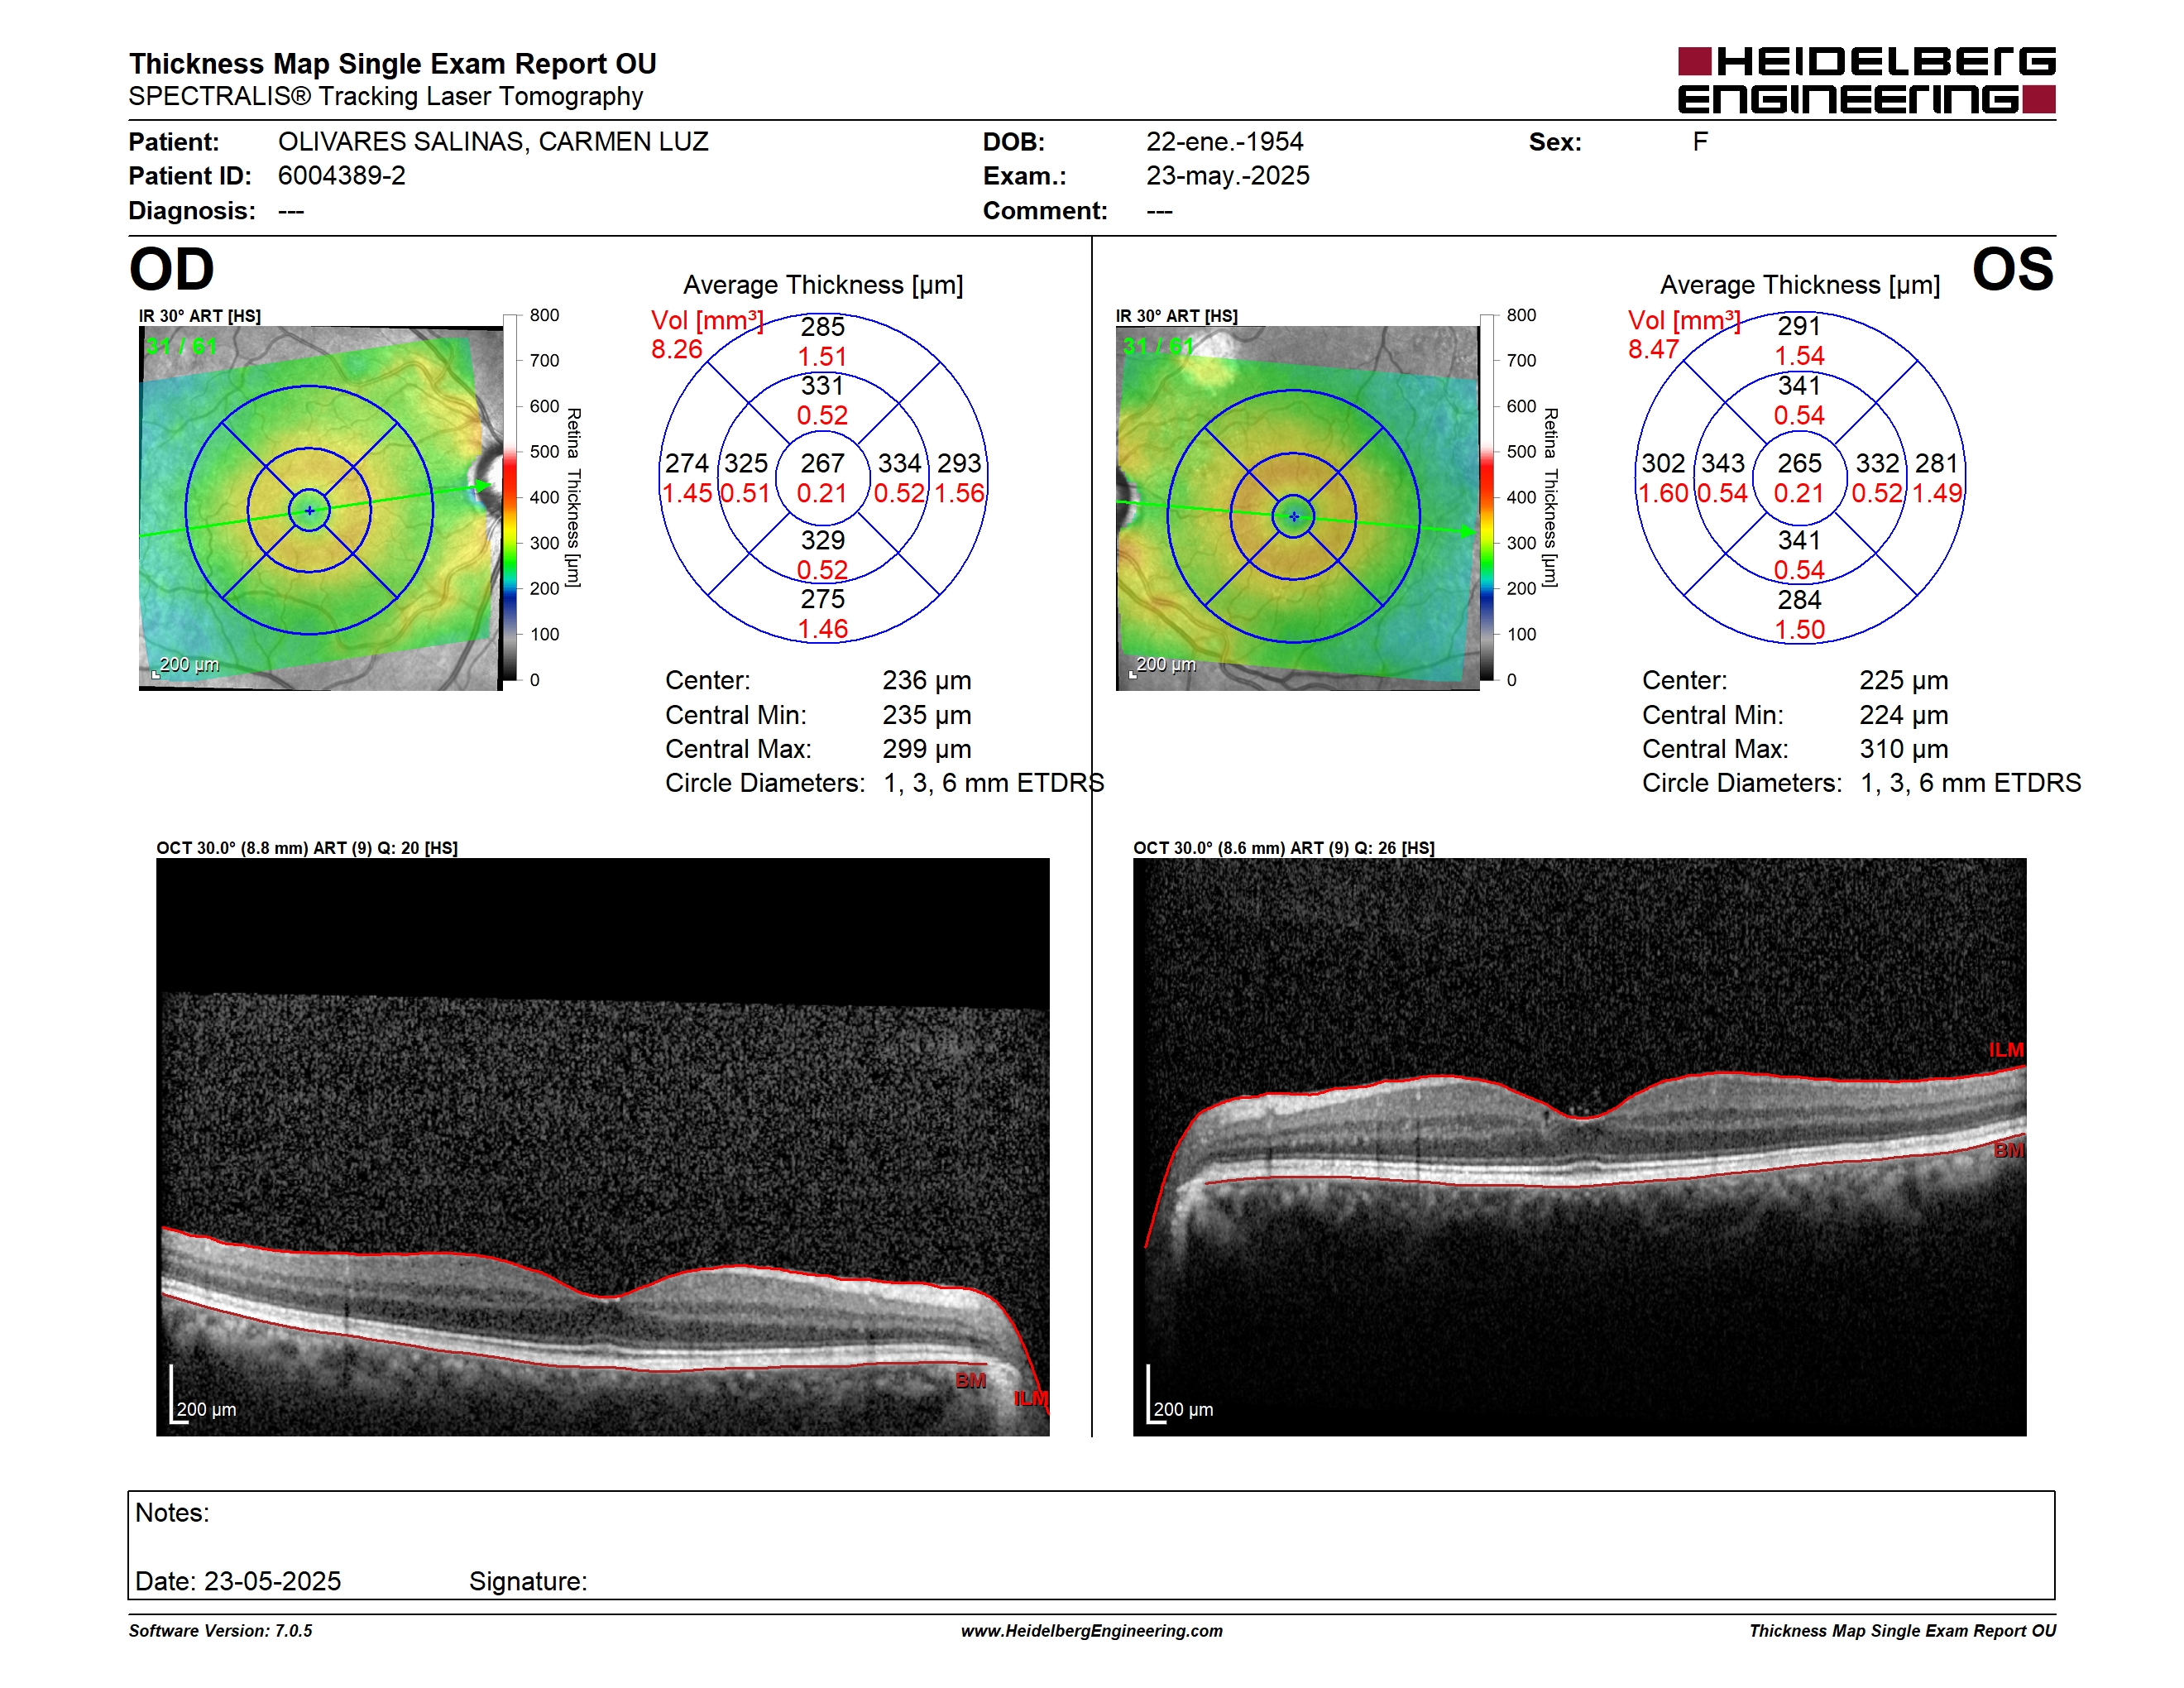
Task: Click OD central subfield thickness 267
Action: click(x=822, y=463)
